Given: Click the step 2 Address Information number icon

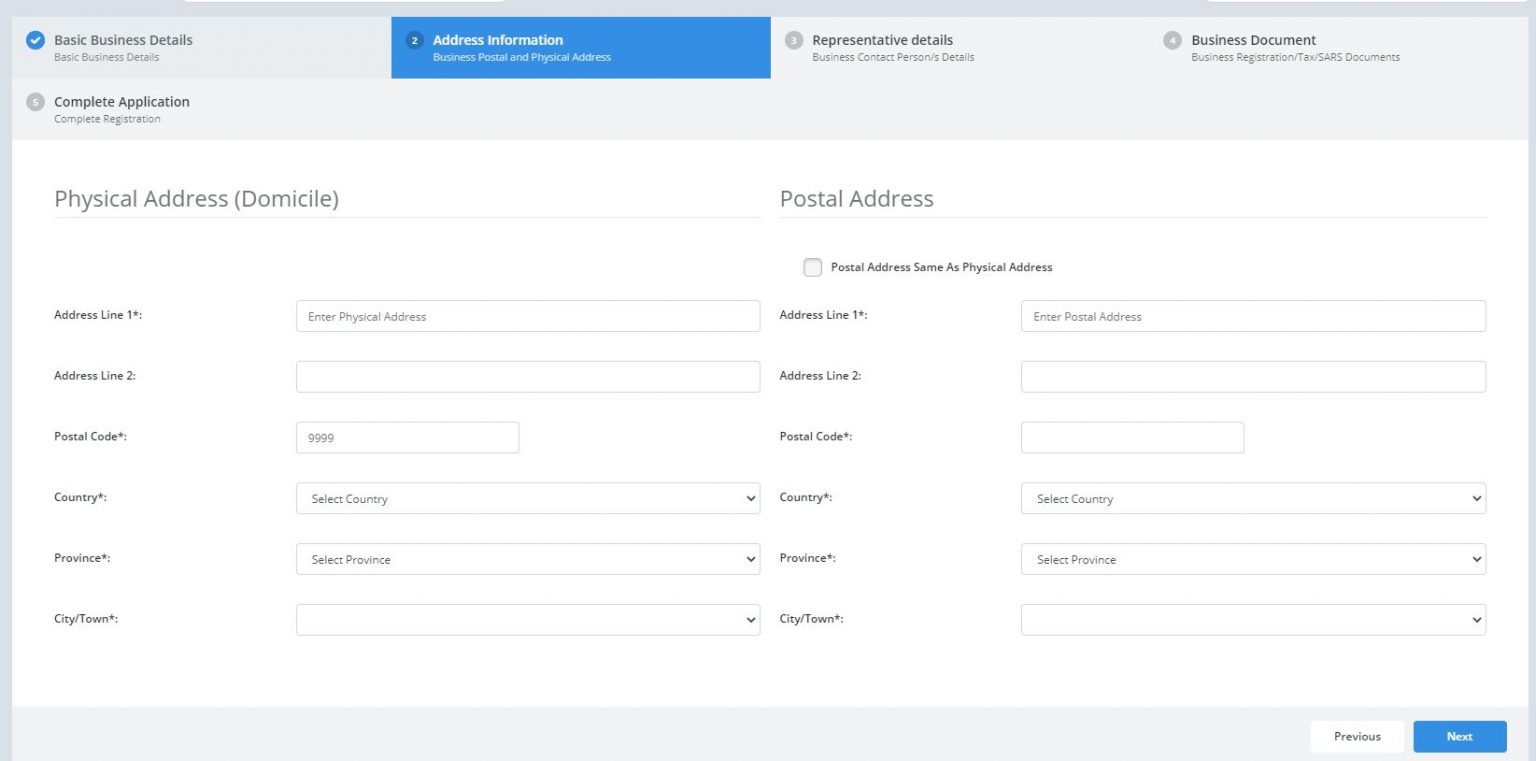Looking at the screenshot, I should coord(414,41).
